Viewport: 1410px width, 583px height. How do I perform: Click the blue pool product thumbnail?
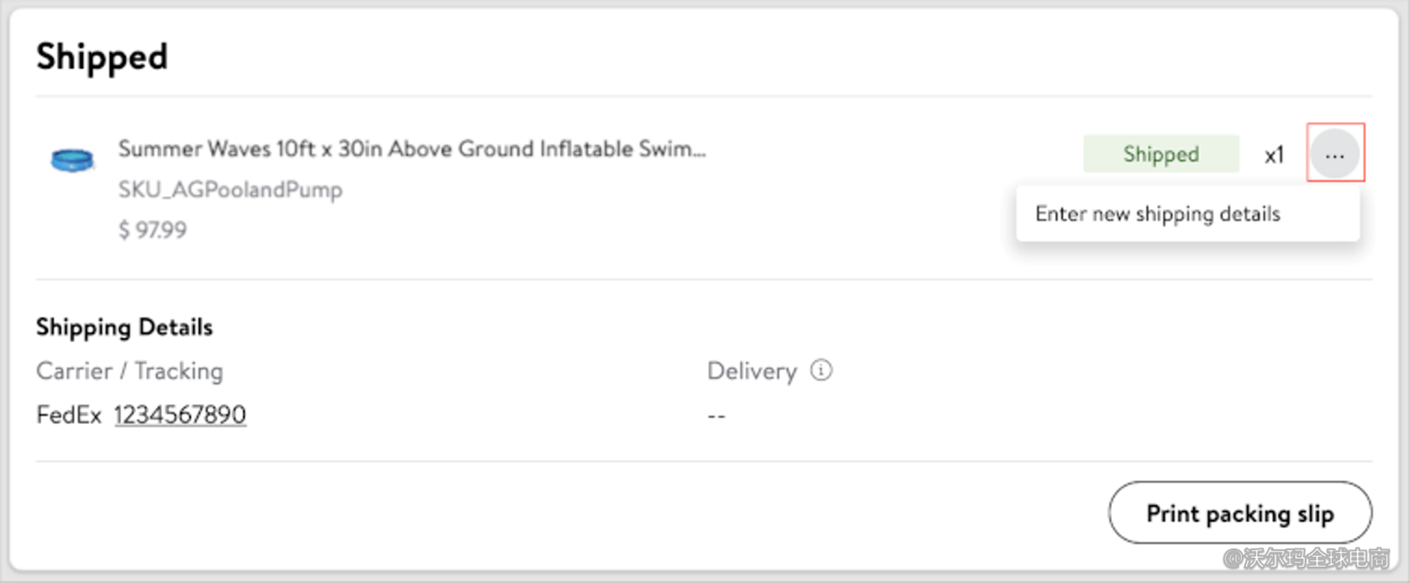tap(72, 159)
